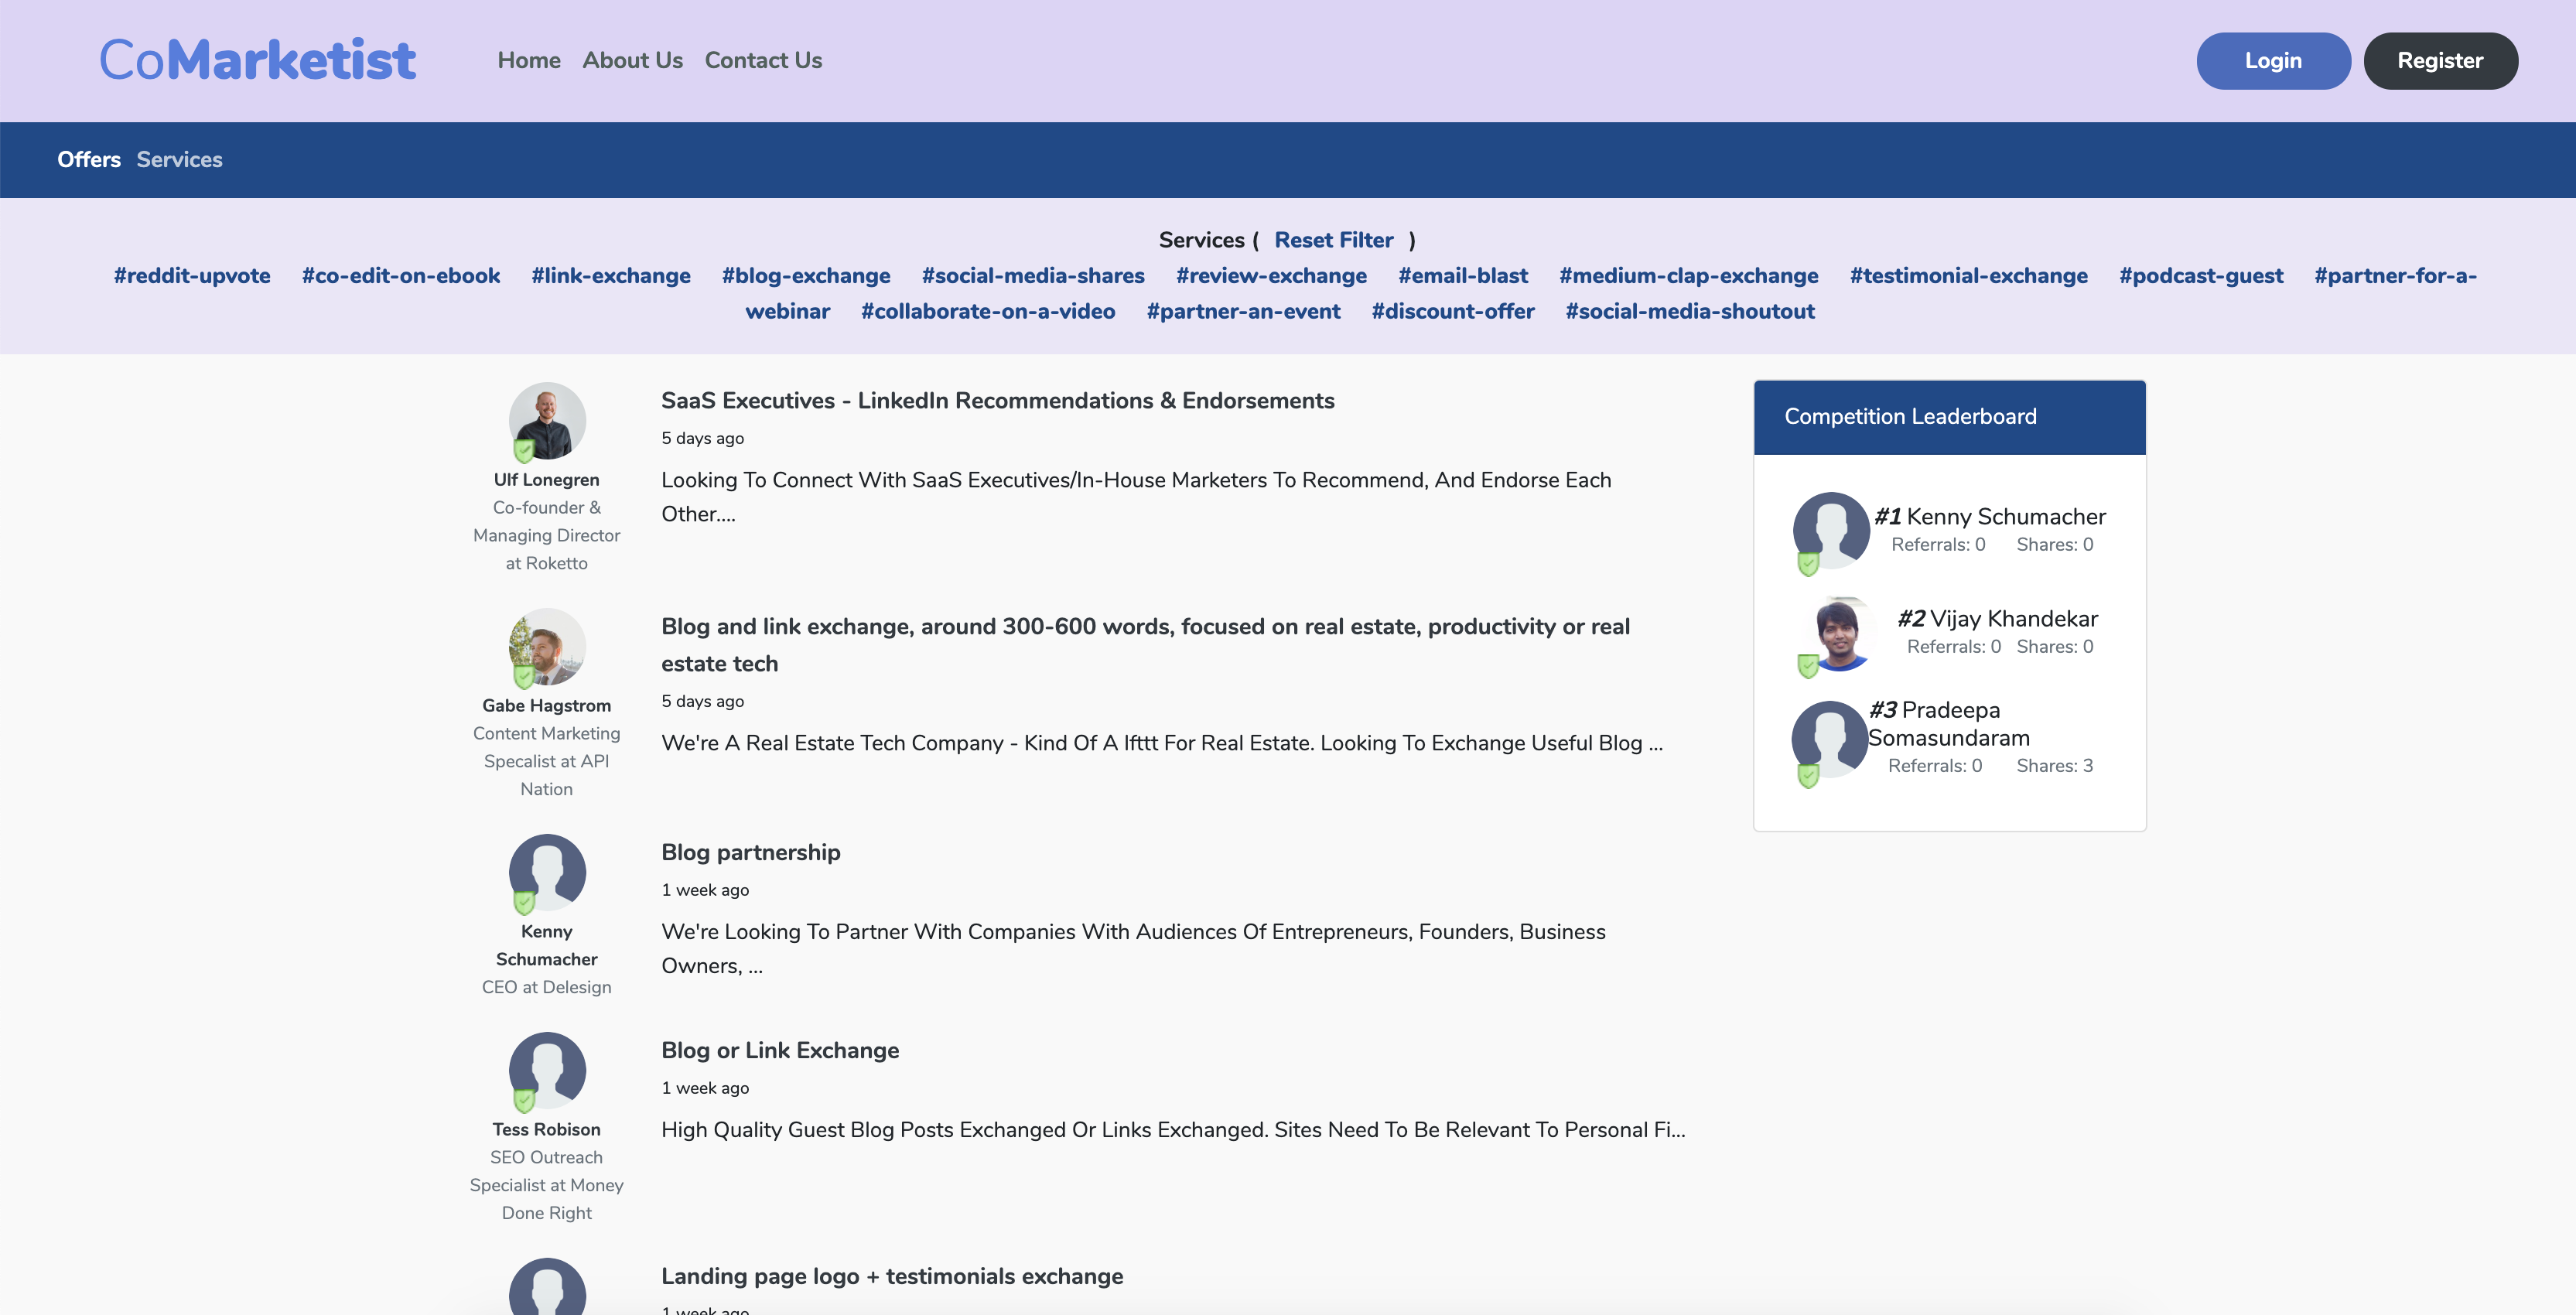Open Blog partnership offer title
The height and width of the screenshot is (1315, 2576).
click(750, 852)
